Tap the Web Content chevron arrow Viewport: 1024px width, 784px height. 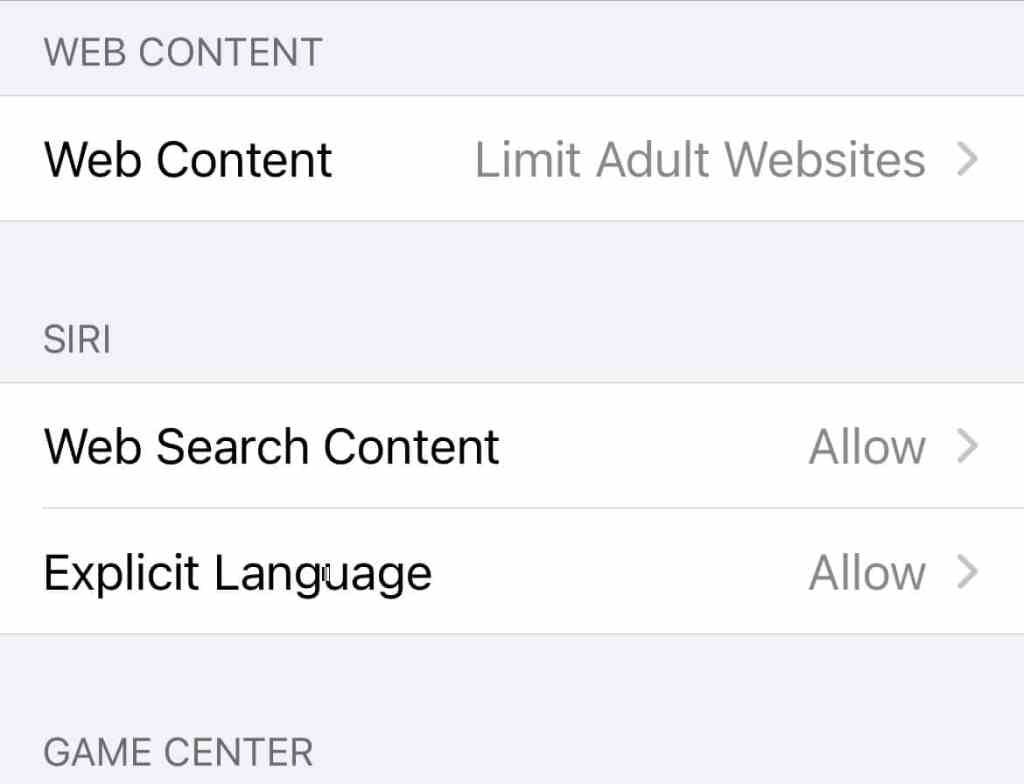[x=966, y=159]
